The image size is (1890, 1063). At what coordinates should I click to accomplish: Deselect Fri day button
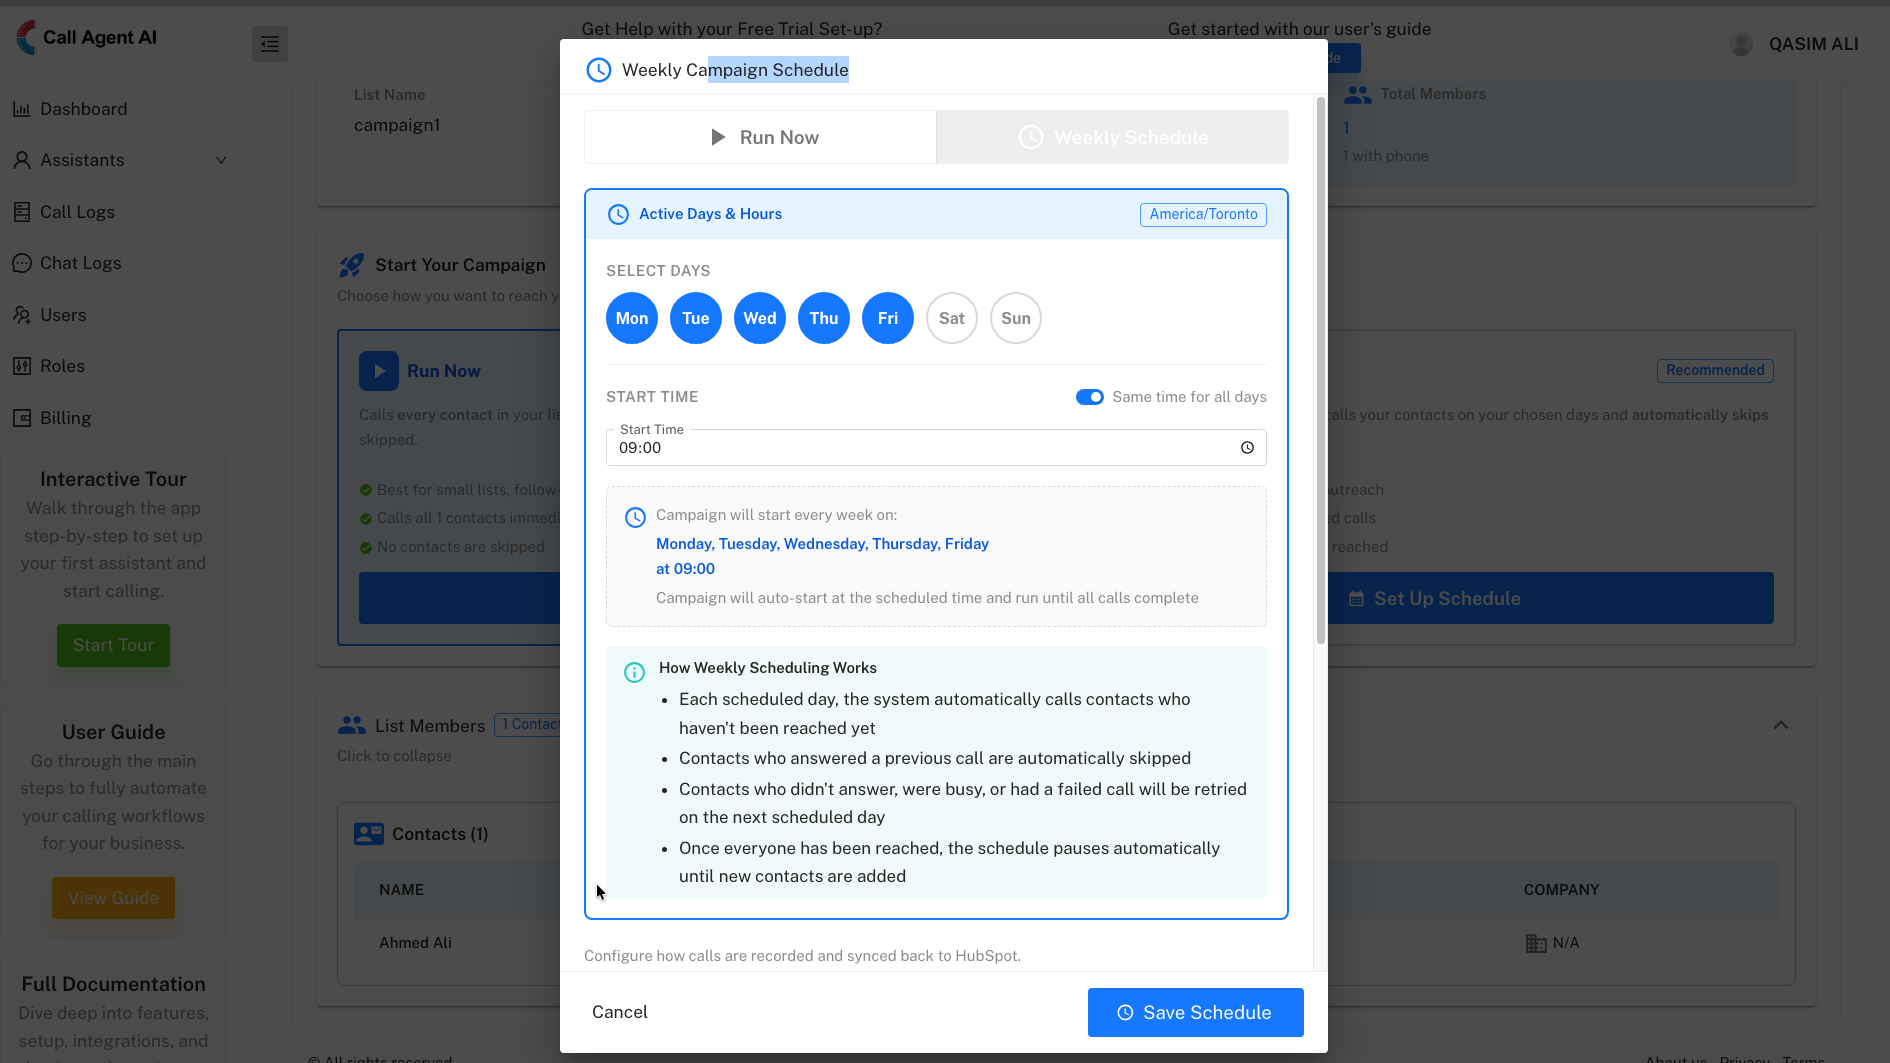pos(888,318)
